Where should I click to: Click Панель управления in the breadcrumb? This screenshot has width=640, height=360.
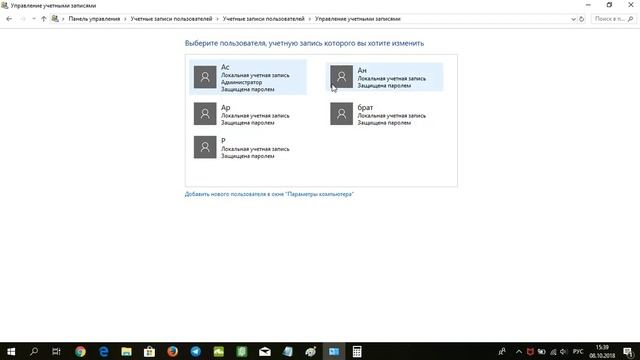coord(94,19)
